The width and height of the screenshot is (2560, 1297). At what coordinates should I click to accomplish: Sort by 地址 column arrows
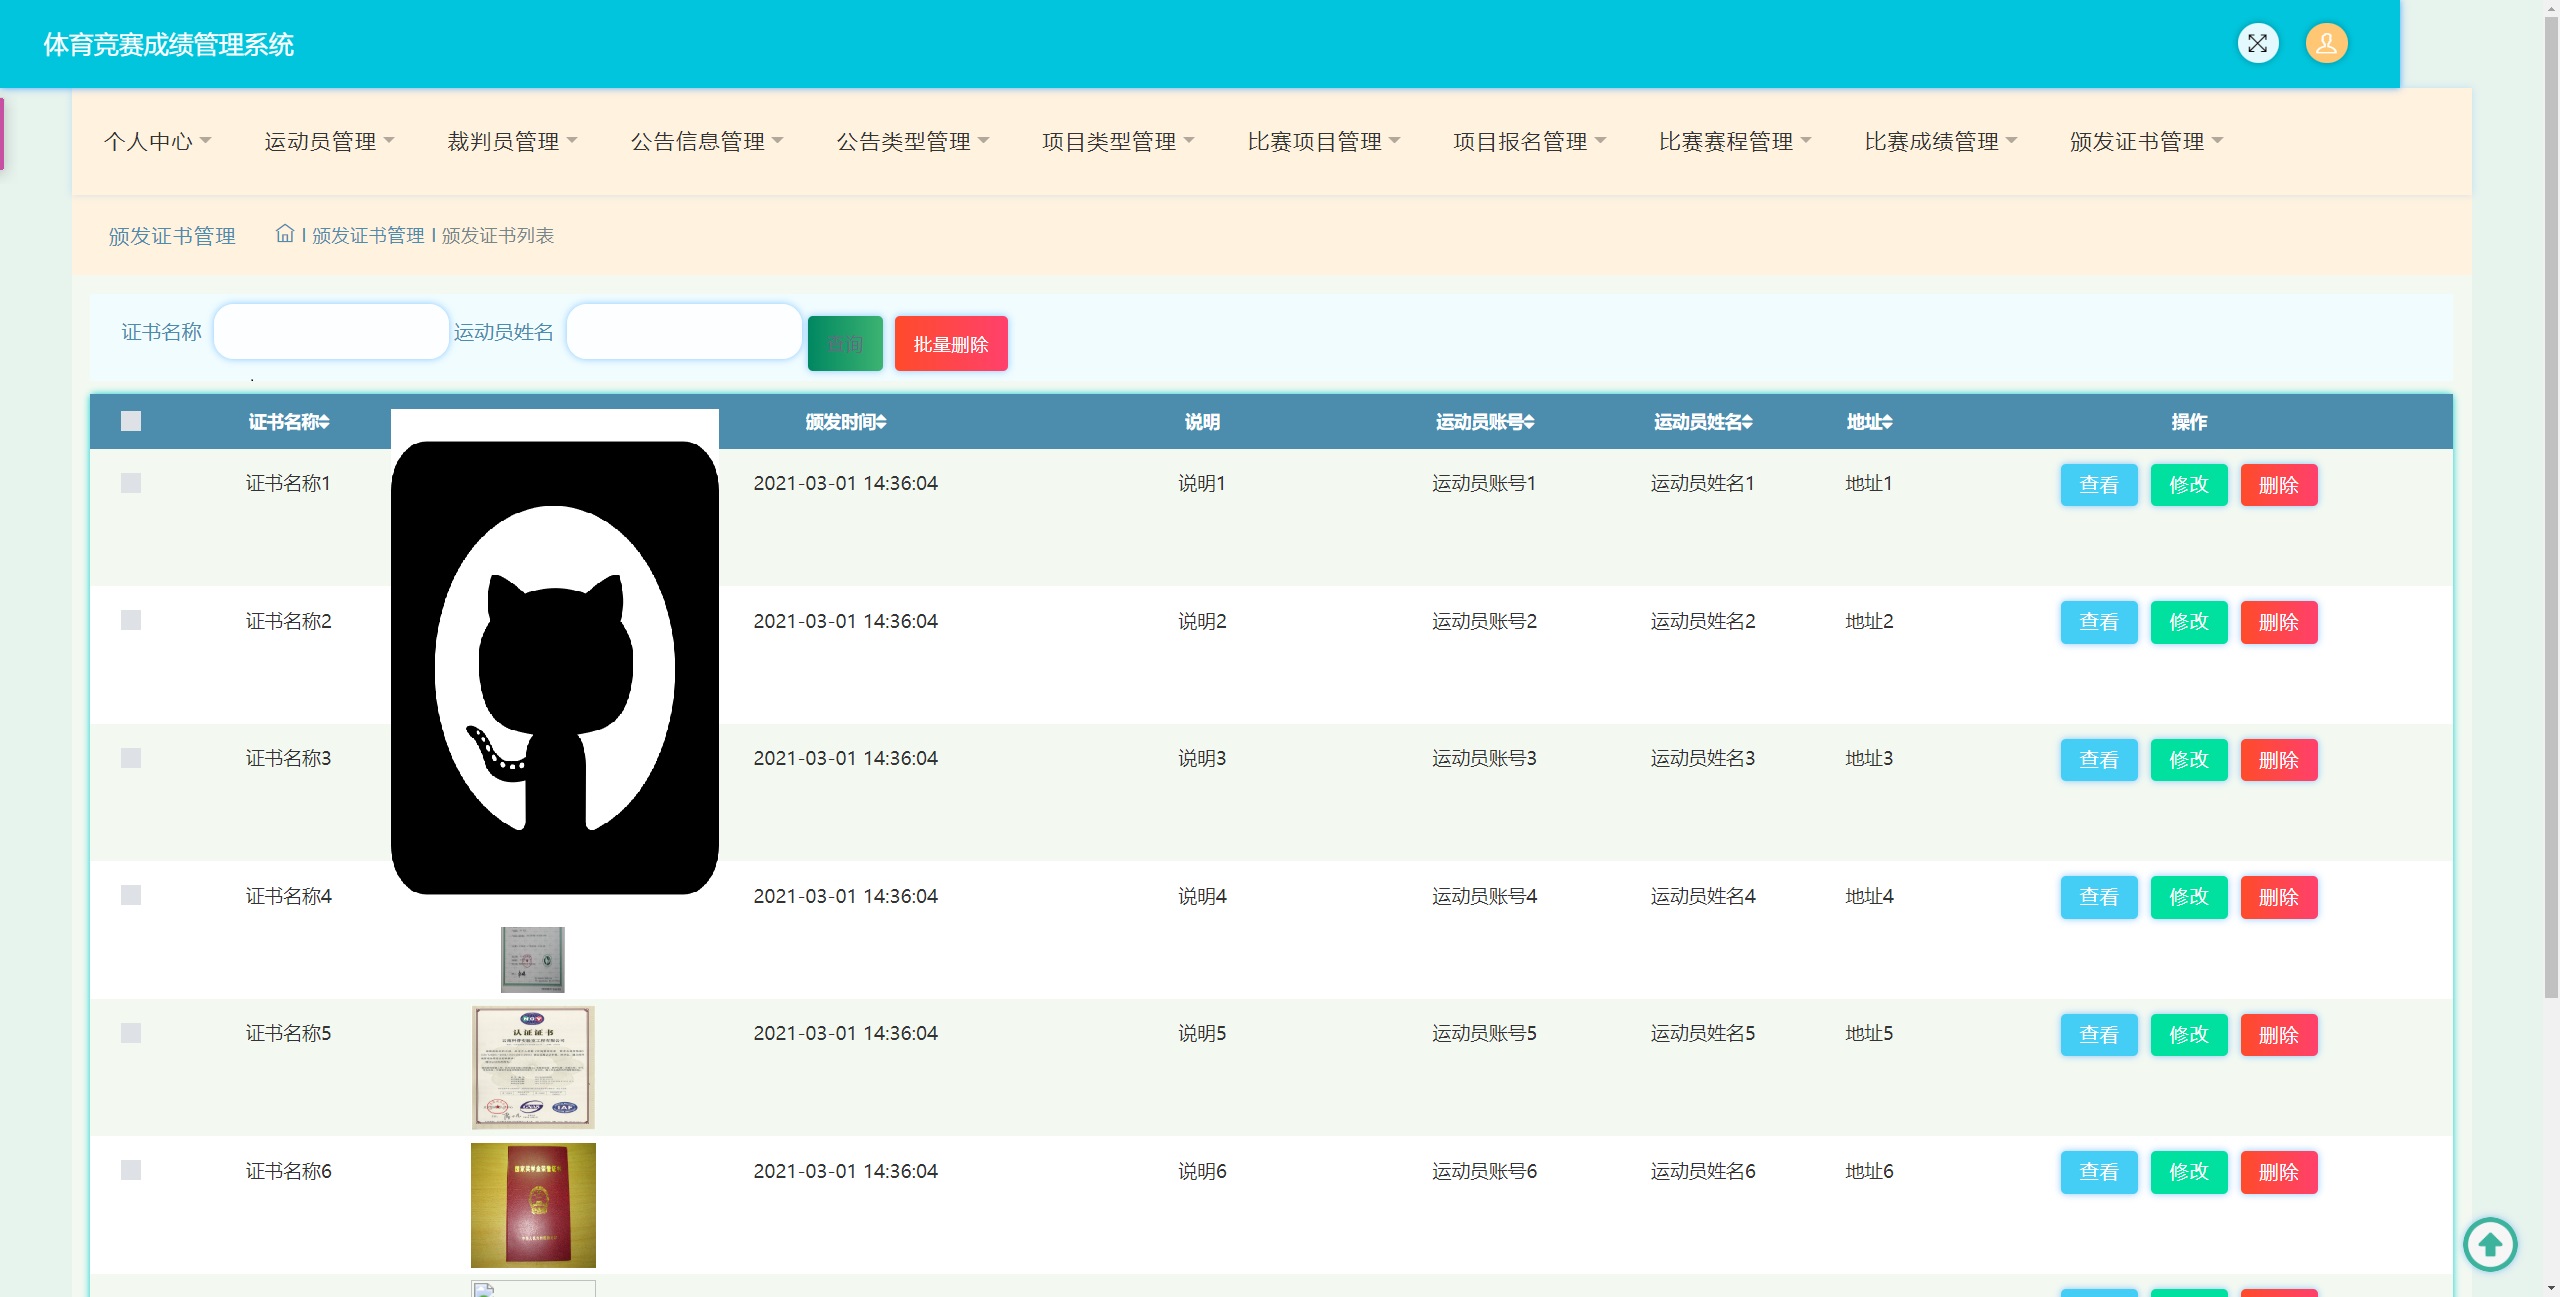[x=1886, y=422]
